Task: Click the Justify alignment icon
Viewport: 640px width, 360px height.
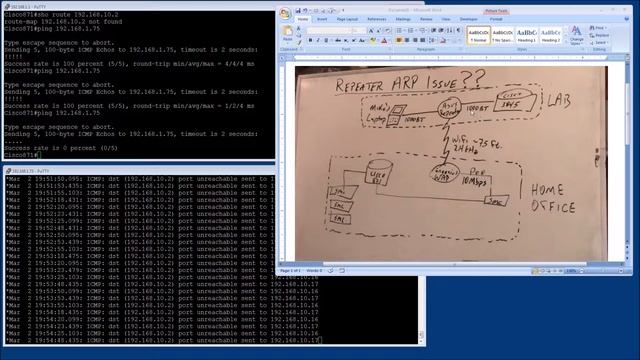Action: [422, 40]
